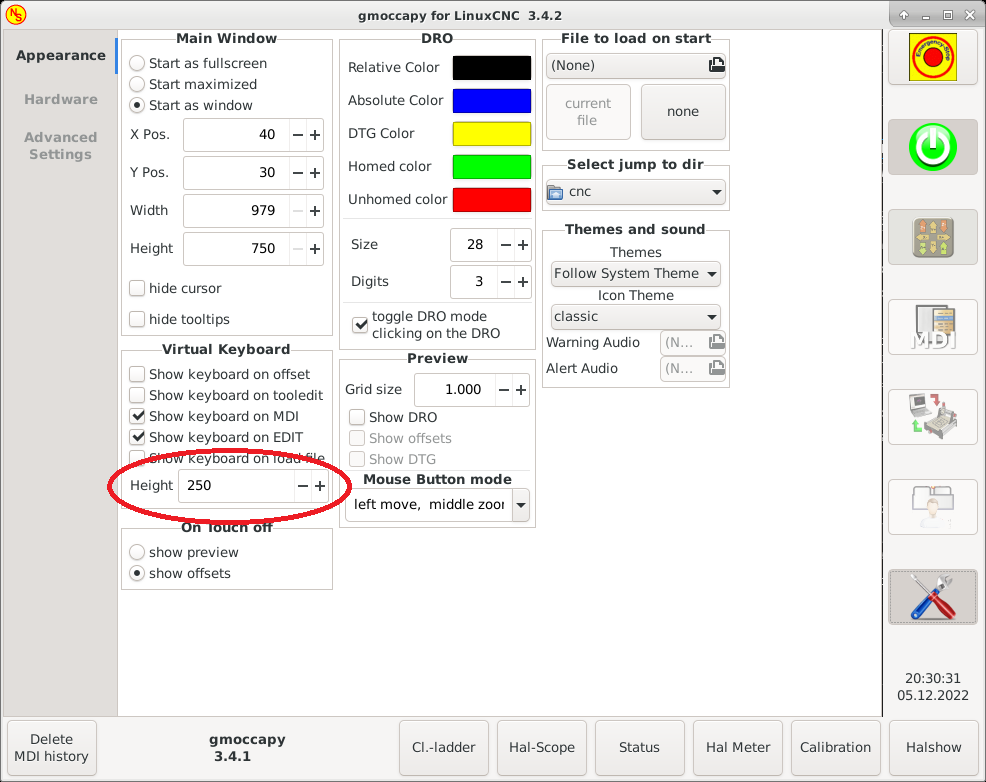
Task: Decrease virtual keyboard Height value
Action: (x=303, y=485)
